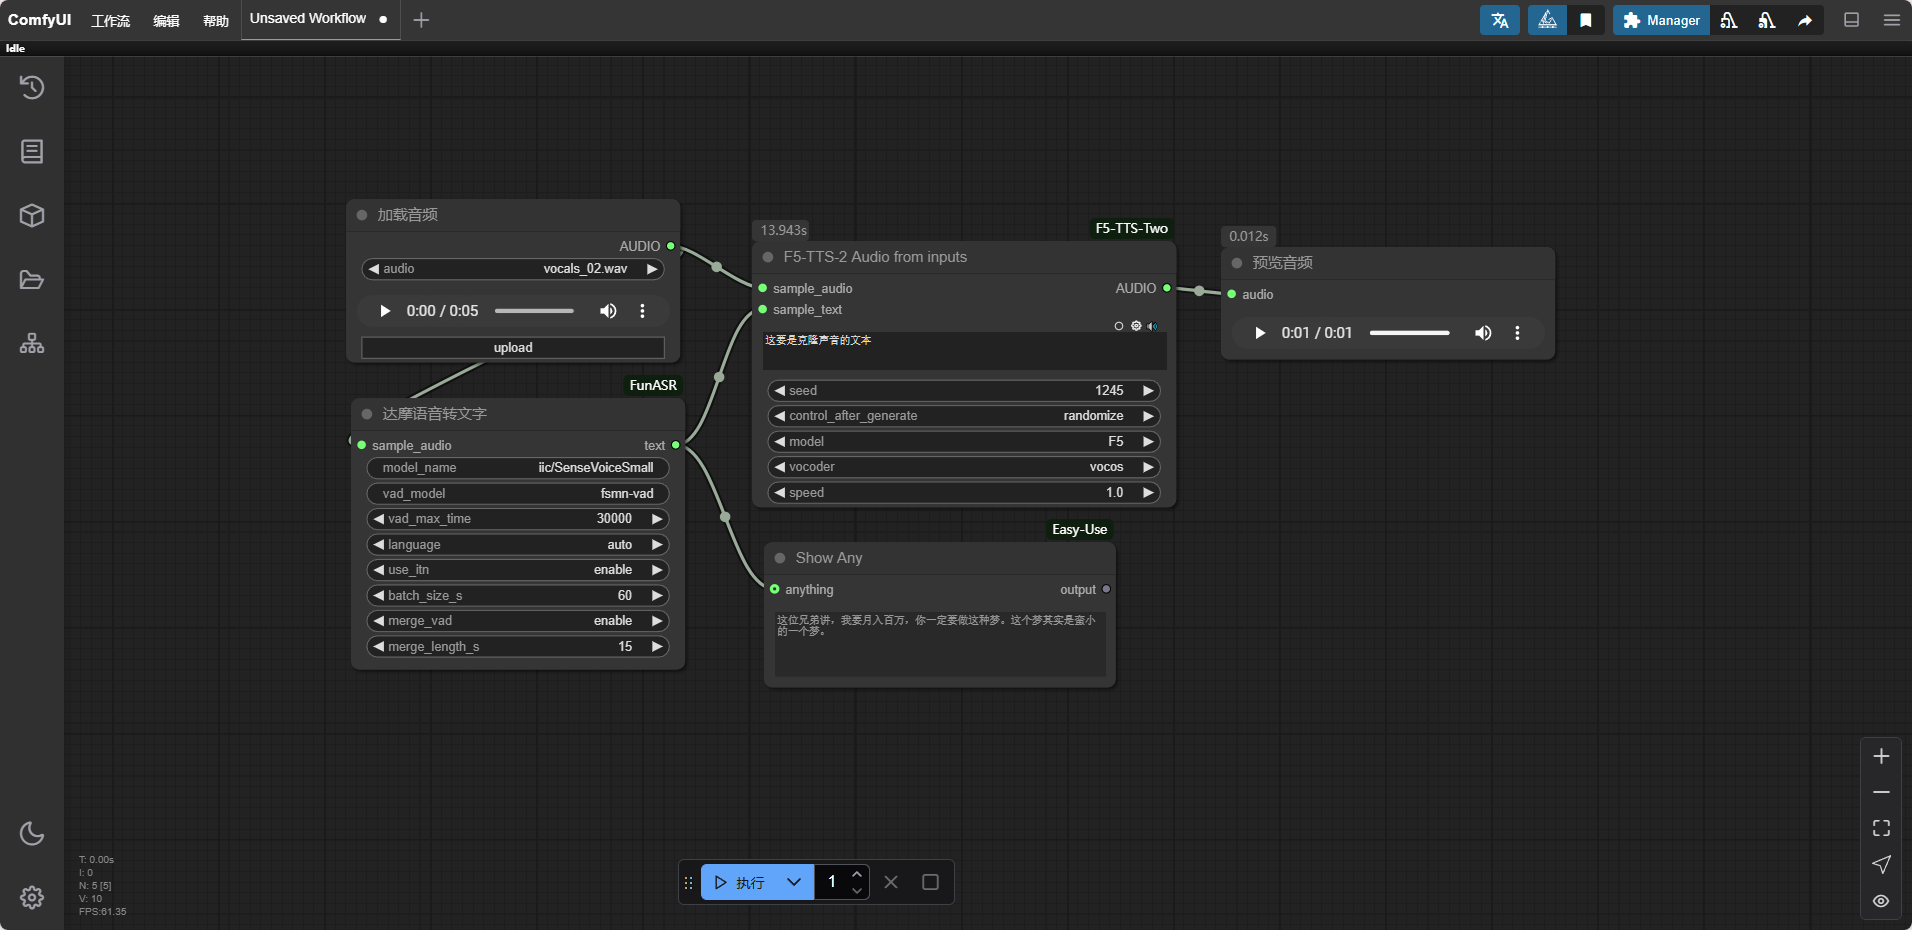Open the language combo in 达摩语音转文字 node
Image resolution: width=1912 pixels, height=930 pixels.
517,545
